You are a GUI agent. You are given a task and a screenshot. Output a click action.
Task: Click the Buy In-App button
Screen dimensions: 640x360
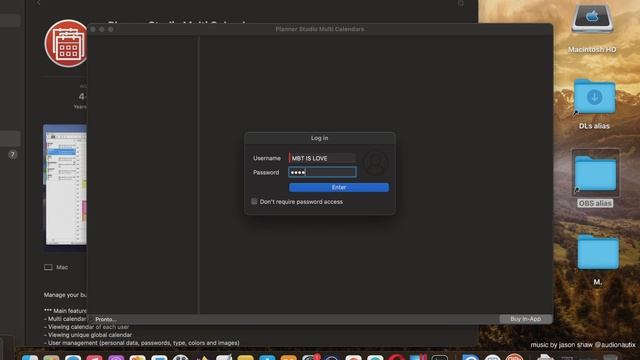point(526,319)
